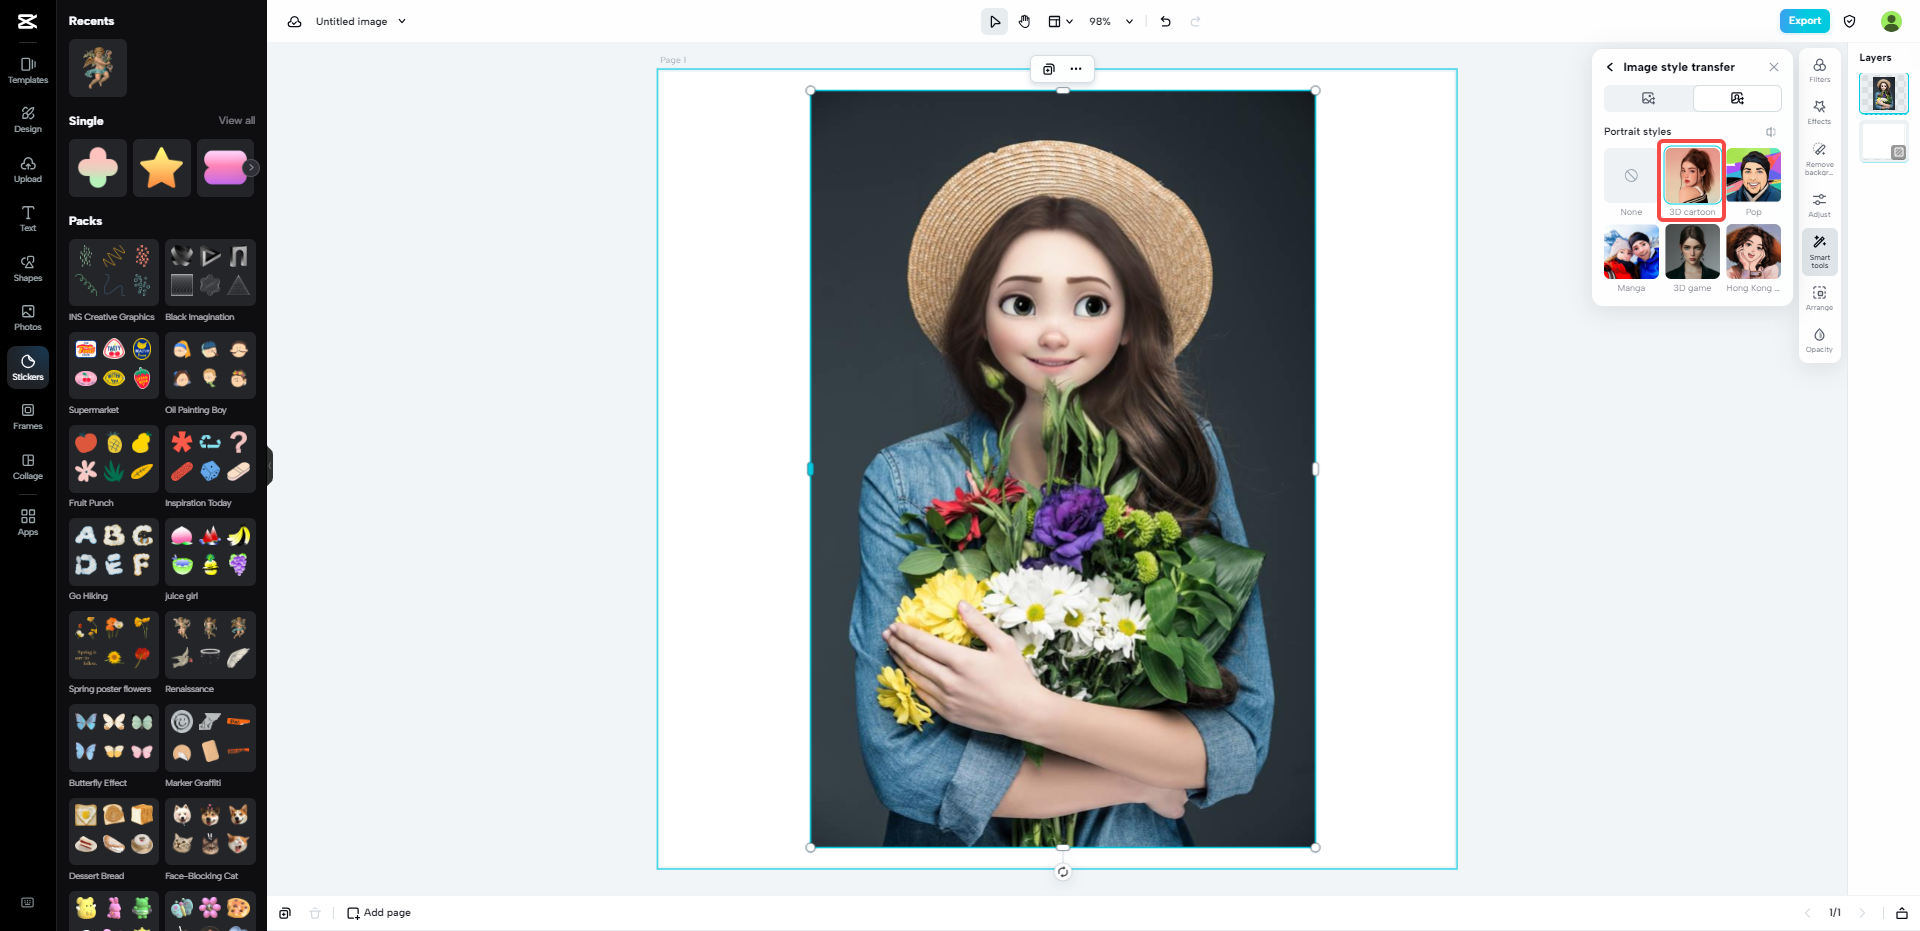The width and height of the screenshot is (1920, 931).
Task: Apply the Pop portrait style
Action: tap(1754, 183)
